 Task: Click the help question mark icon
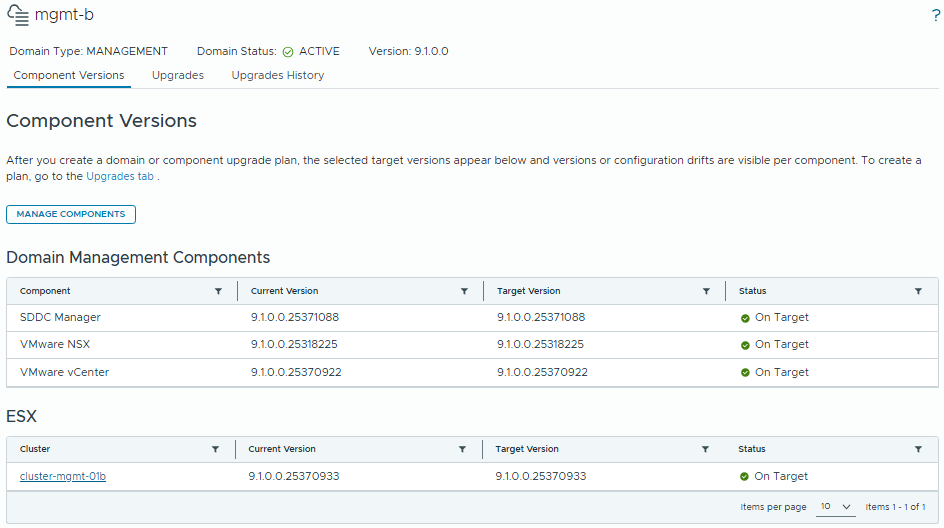pos(936,15)
